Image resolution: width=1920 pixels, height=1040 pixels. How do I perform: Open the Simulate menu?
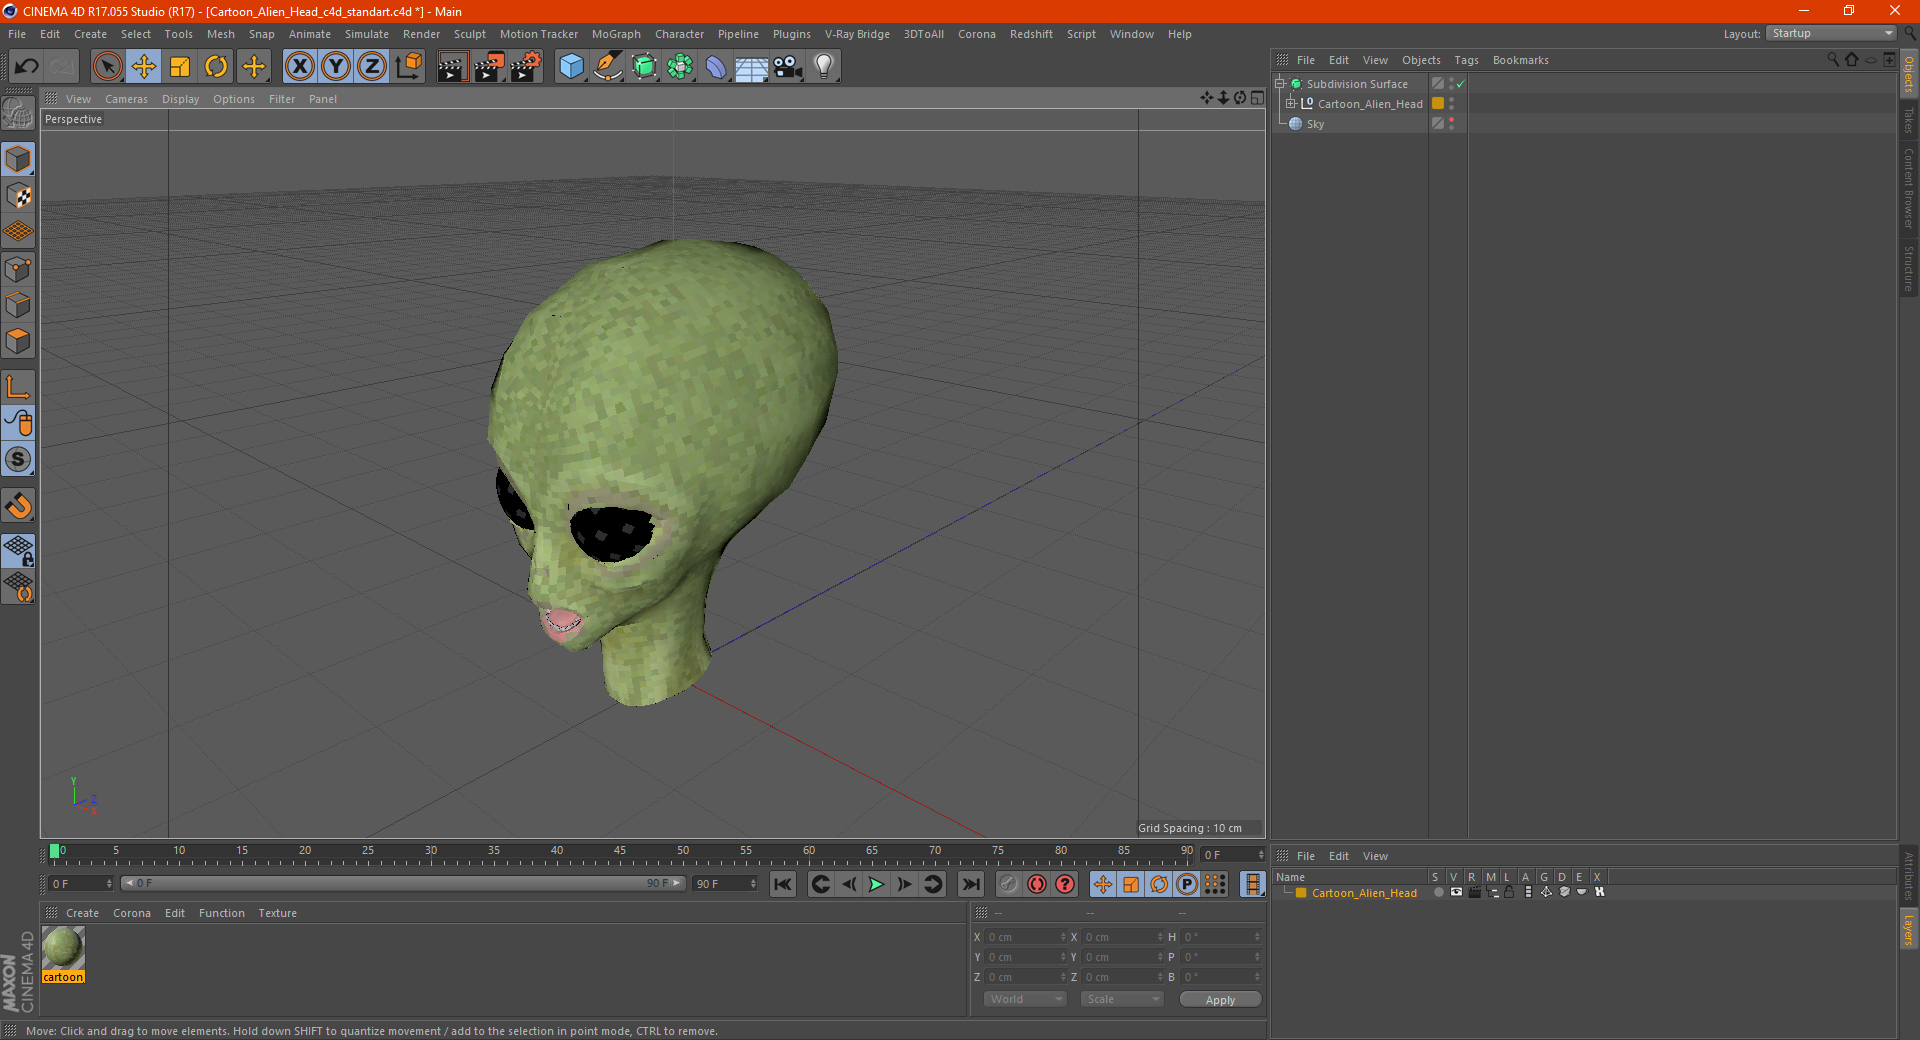click(x=367, y=34)
